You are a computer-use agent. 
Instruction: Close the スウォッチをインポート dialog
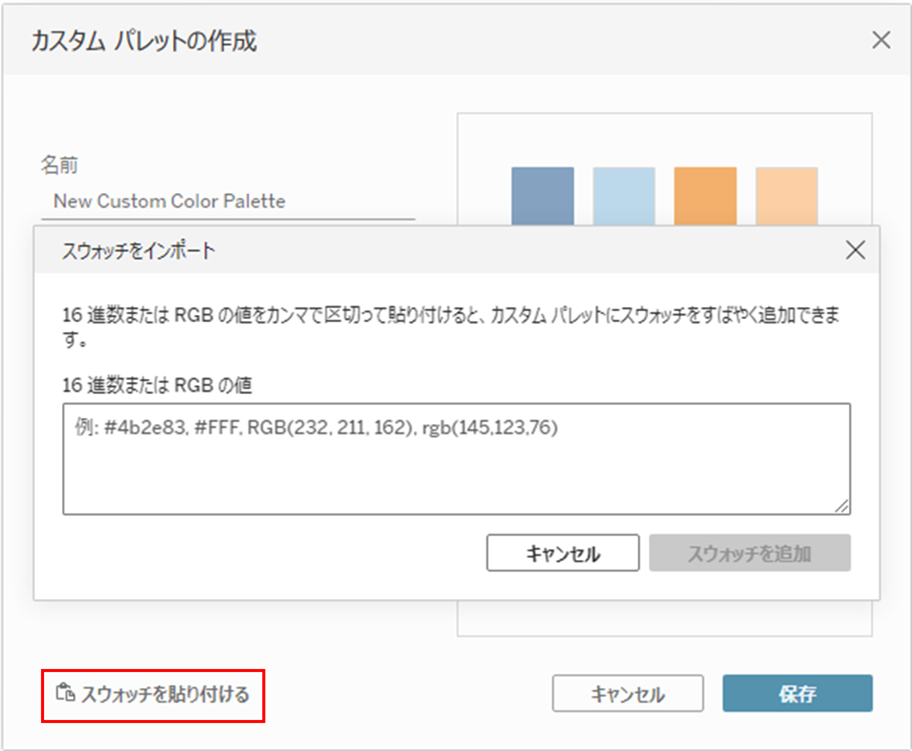click(855, 250)
